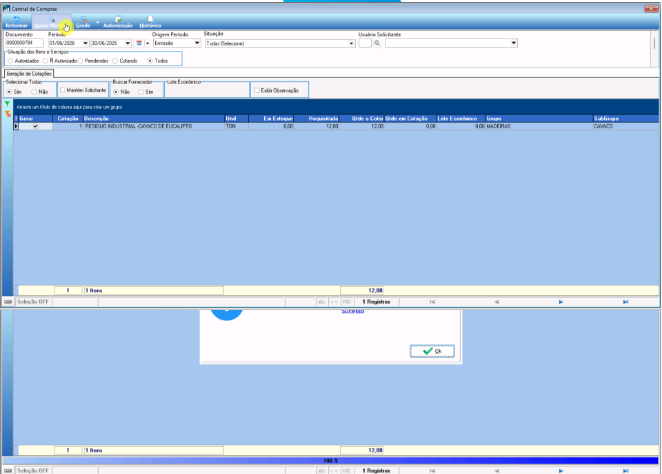Select the Todos radio button
The width and height of the screenshot is (662, 474).
point(150,61)
